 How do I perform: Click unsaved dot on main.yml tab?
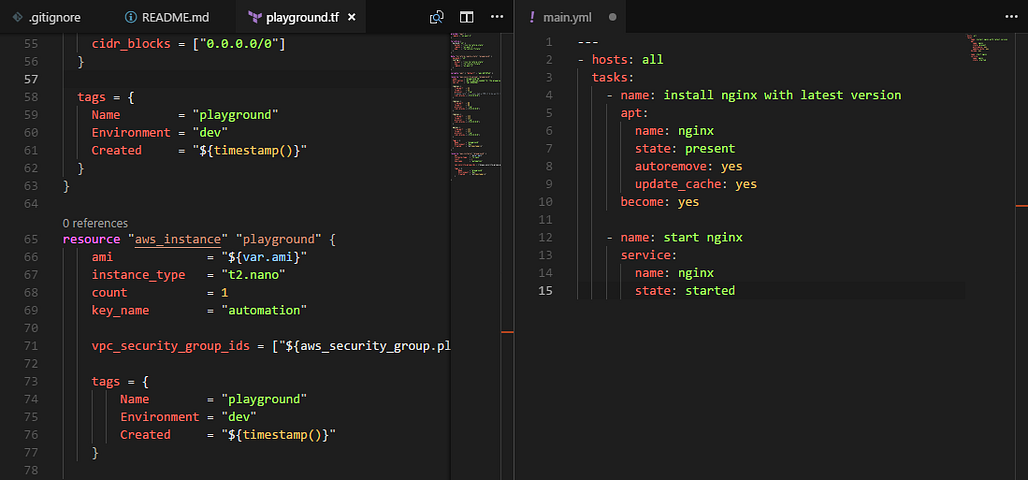(x=612, y=18)
